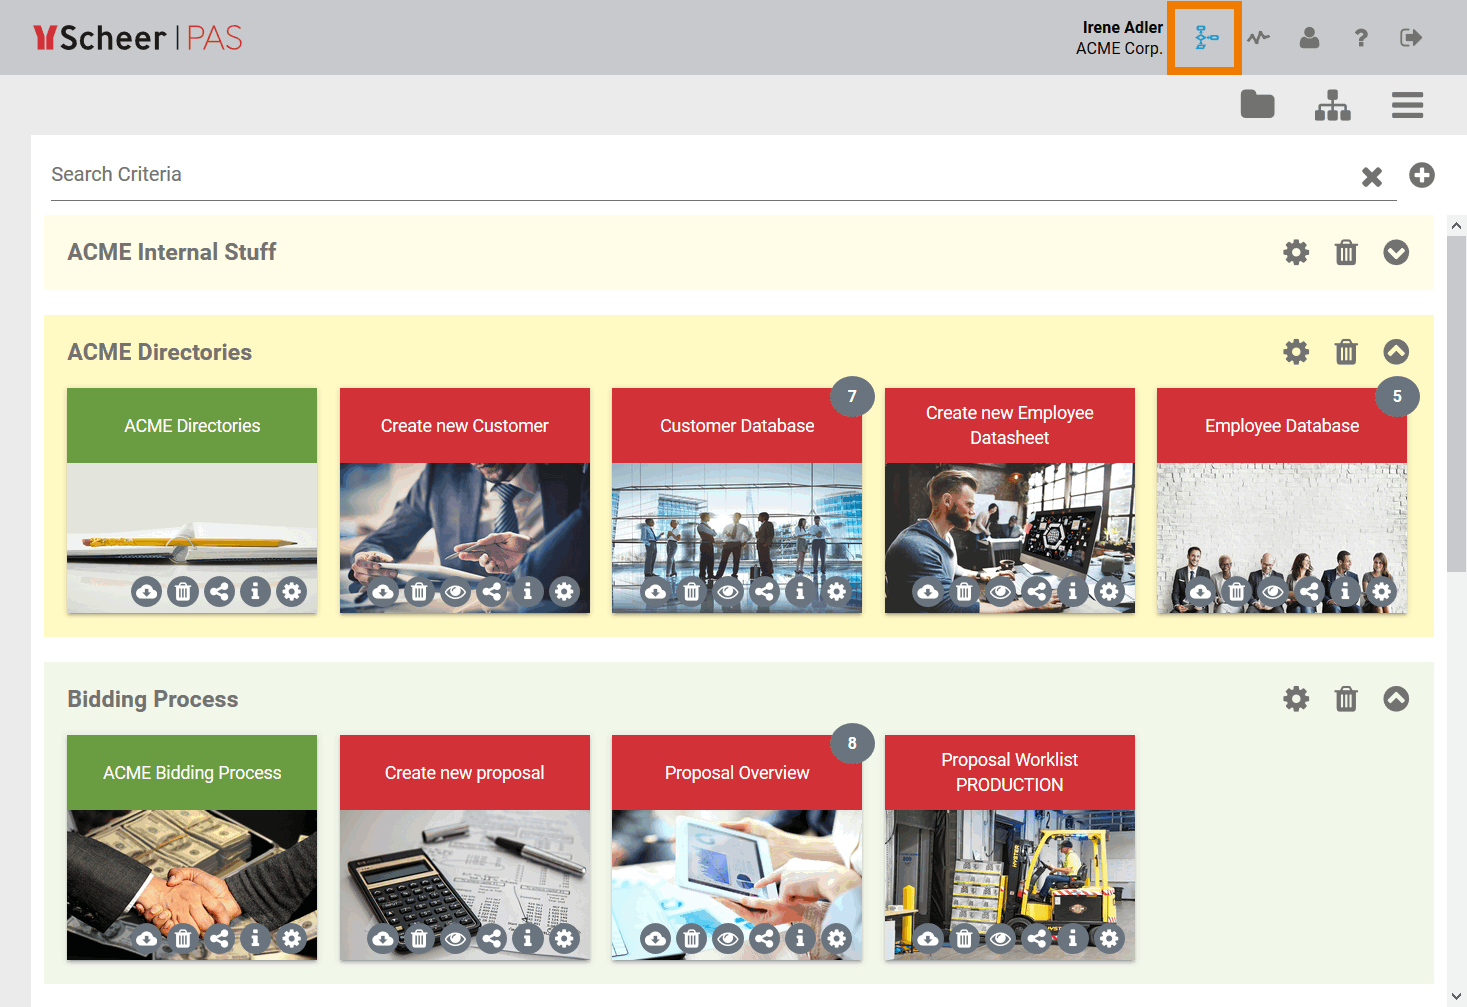Toggle eye on Proposal Worklist PRODUCTION tile
1467x1007 pixels.
click(1000, 939)
